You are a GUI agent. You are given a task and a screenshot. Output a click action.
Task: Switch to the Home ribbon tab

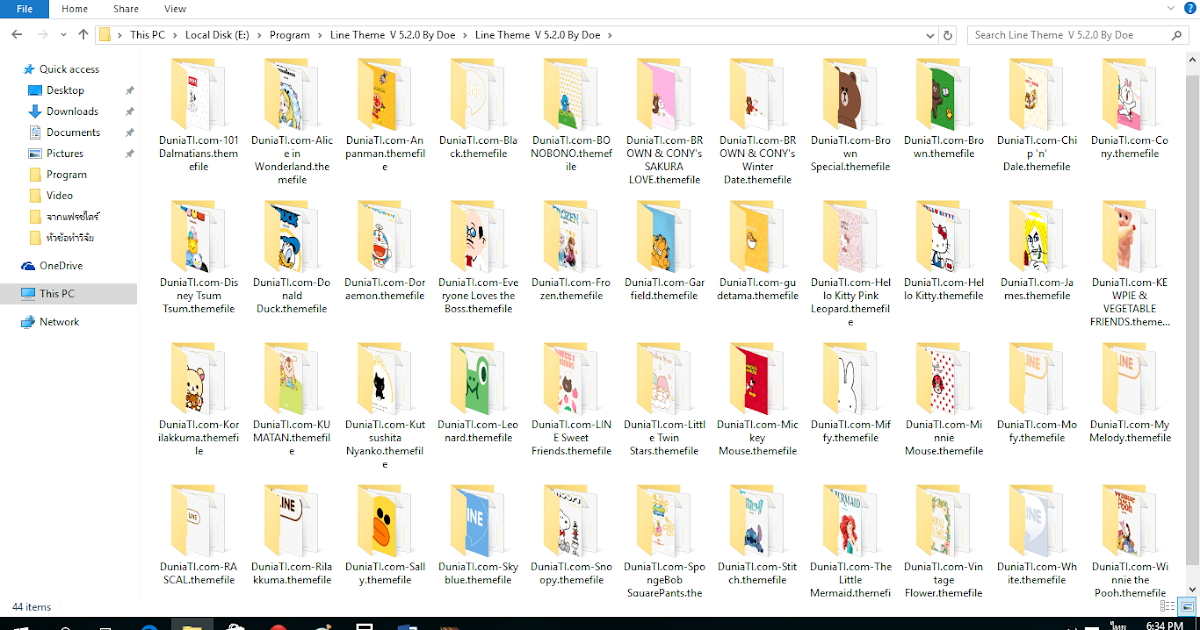pyautogui.click(x=74, y=9)
